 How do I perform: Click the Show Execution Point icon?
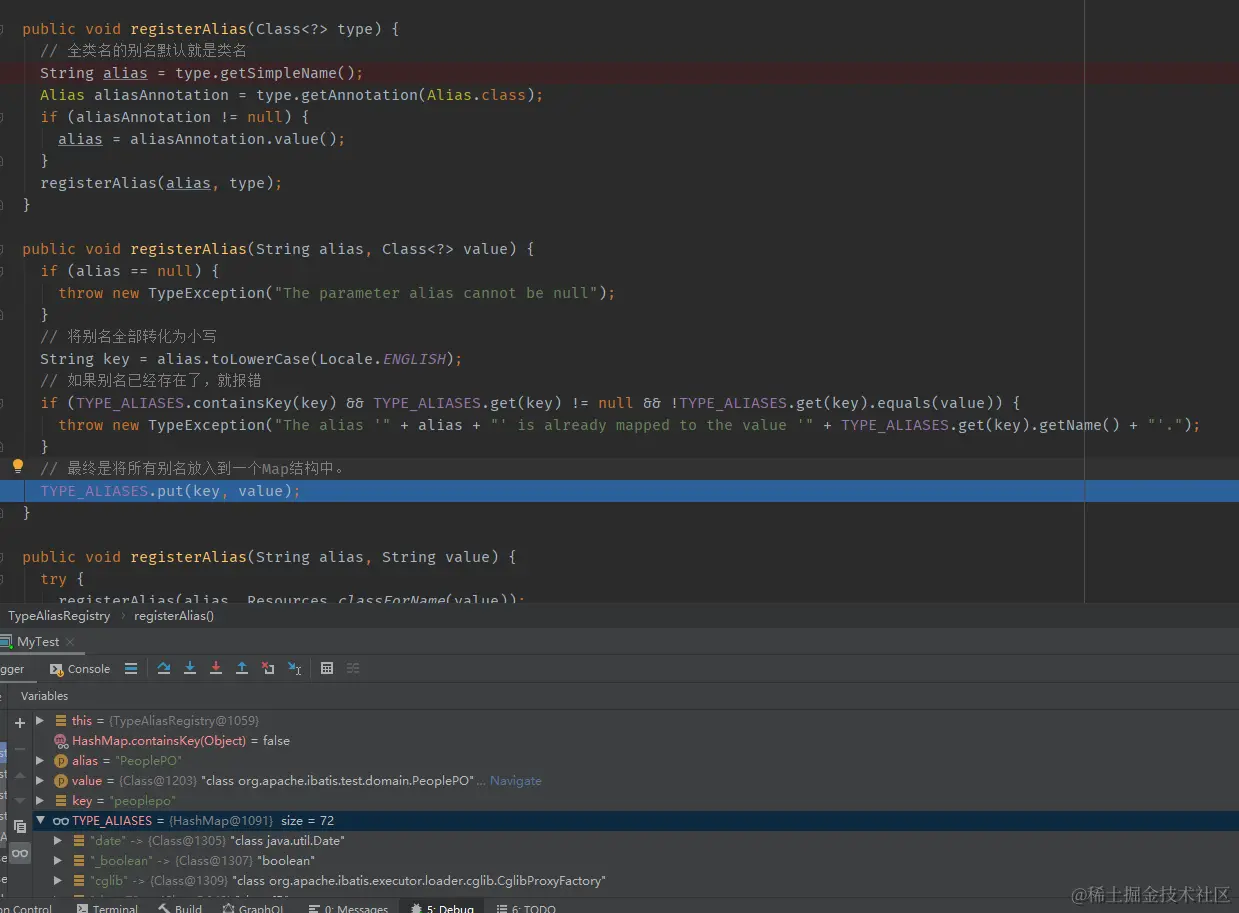(x=131, y=669)
